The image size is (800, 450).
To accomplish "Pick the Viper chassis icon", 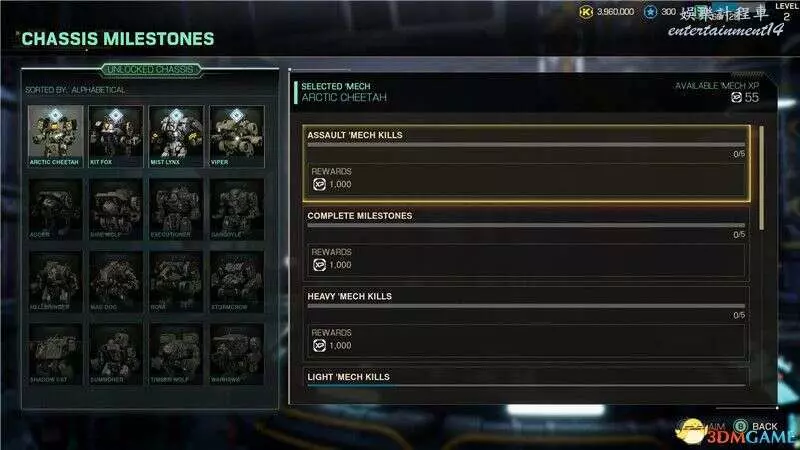I will click(x=237, y=136).
